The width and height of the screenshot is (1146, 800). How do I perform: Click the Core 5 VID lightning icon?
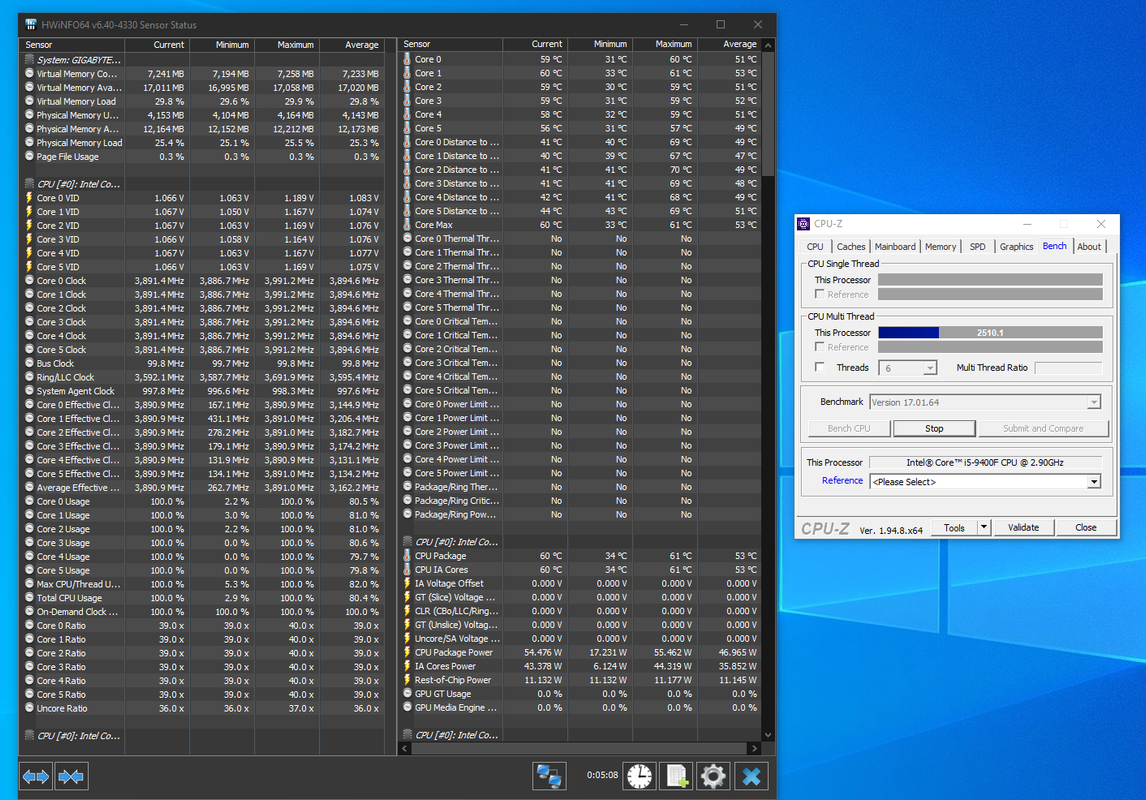point(29,267)
